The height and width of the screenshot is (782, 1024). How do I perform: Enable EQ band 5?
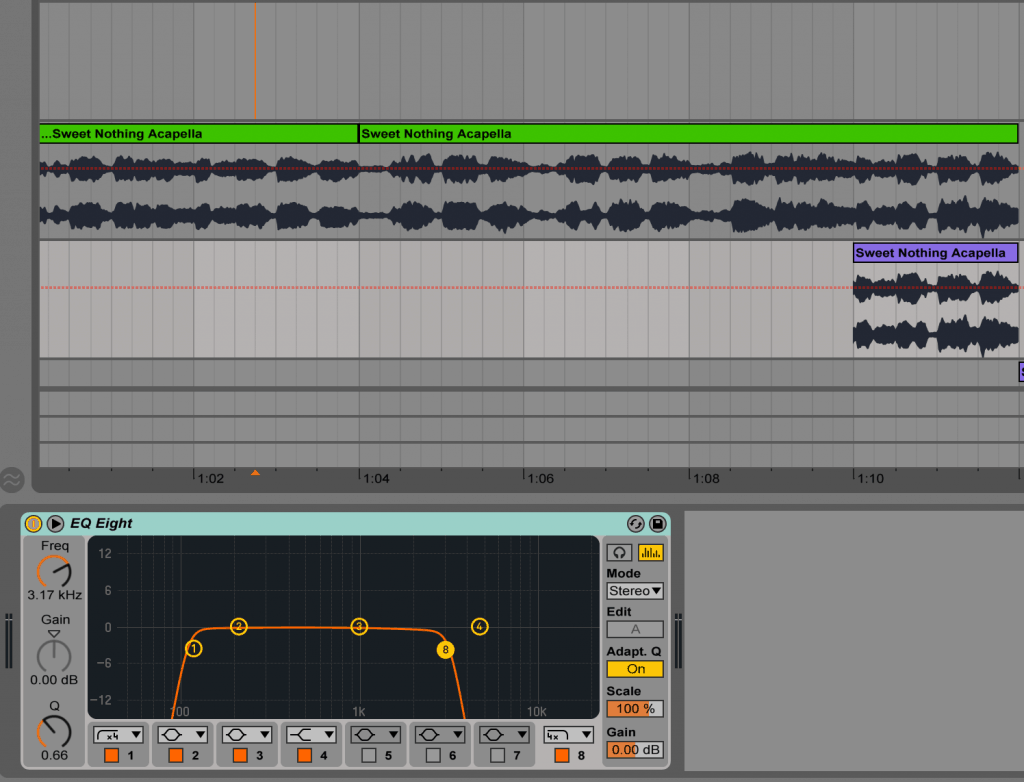click(x=369, y=755)
